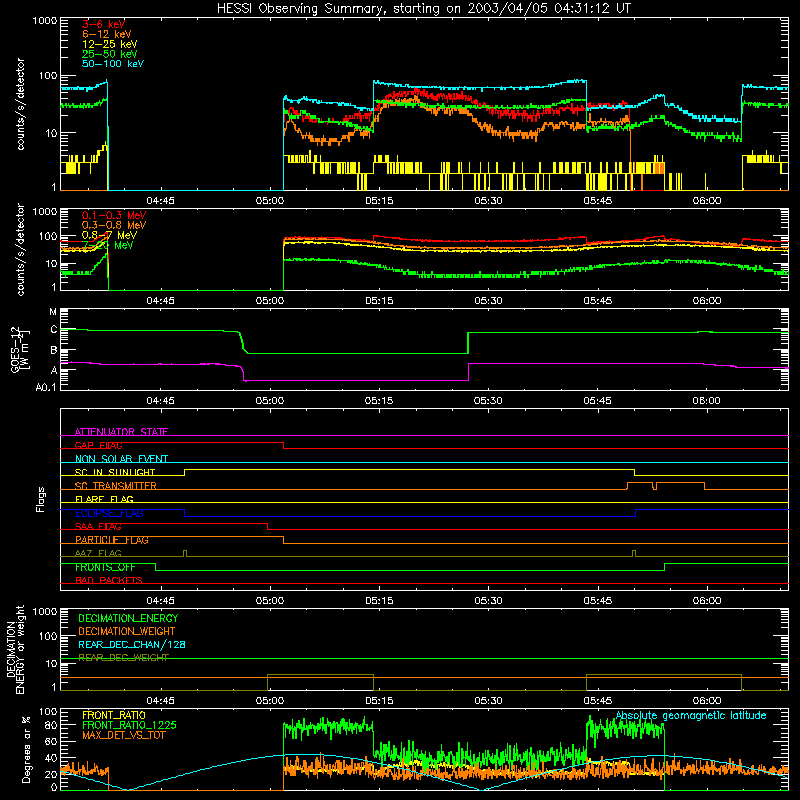Select the BAD_PACKETS flag label
800x800 pixels.
click(x=109, y=581)
